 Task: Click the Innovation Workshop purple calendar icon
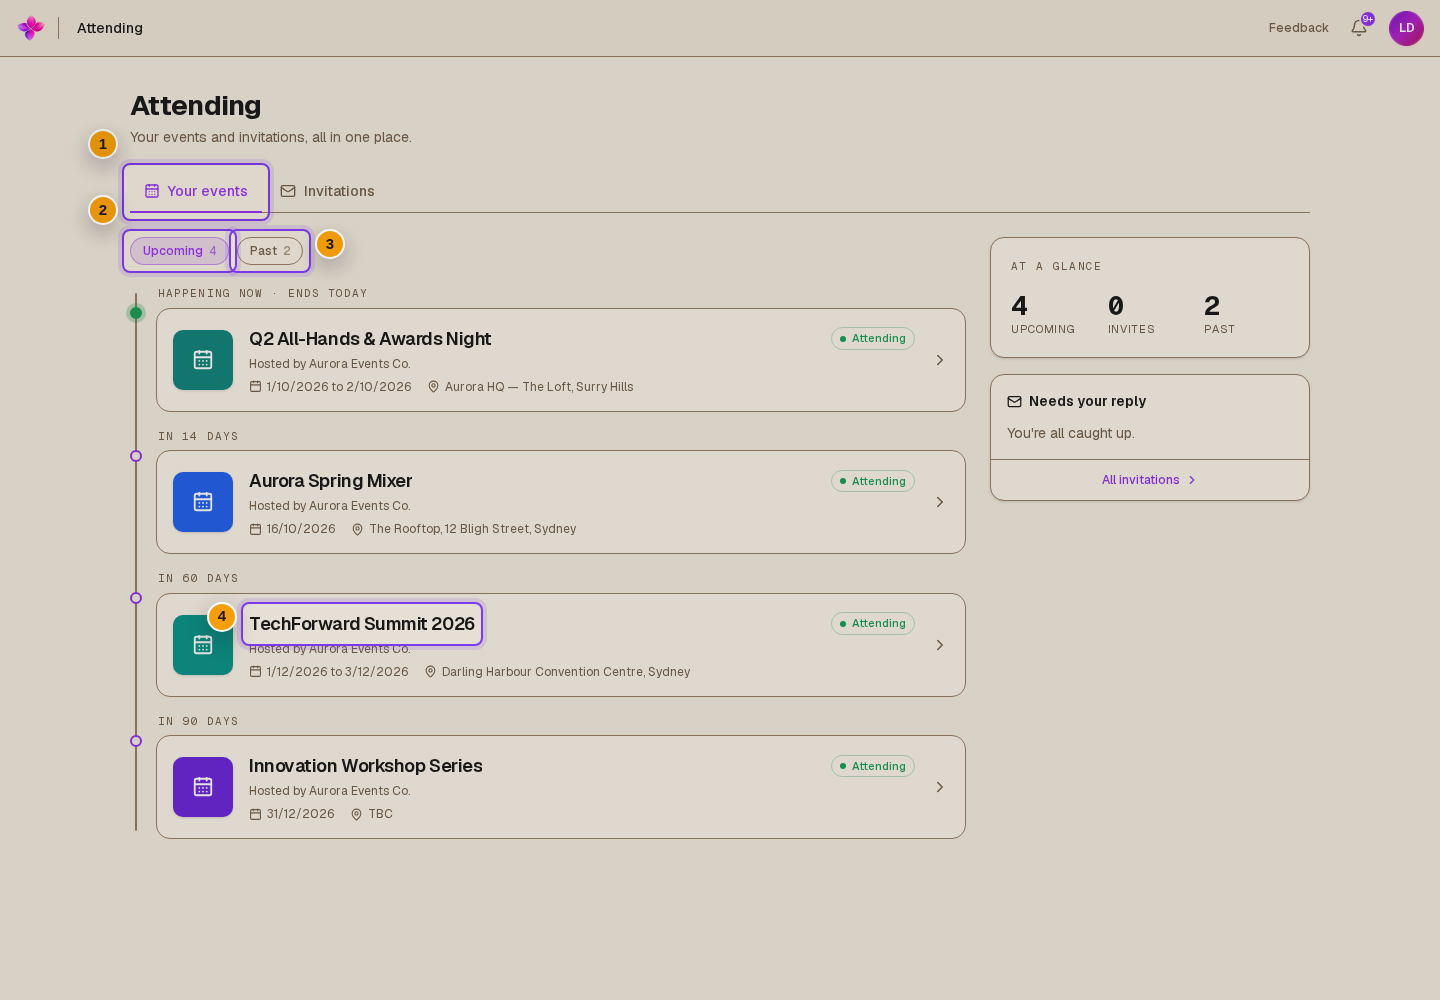tap(203, 787)
